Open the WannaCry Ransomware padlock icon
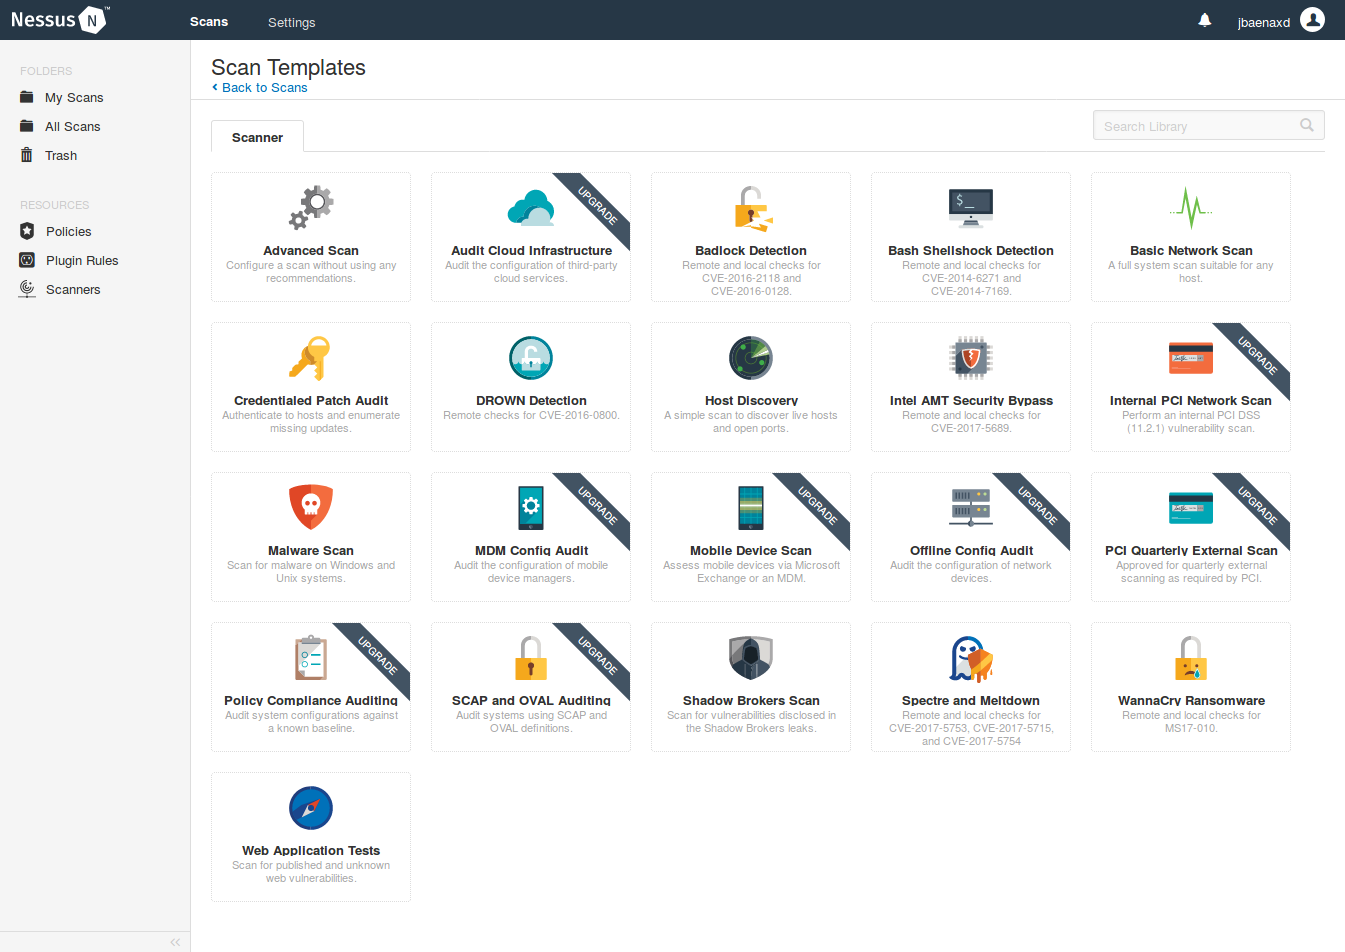Viewport: 1345px width, 952px height. (x=1191, y=658)
